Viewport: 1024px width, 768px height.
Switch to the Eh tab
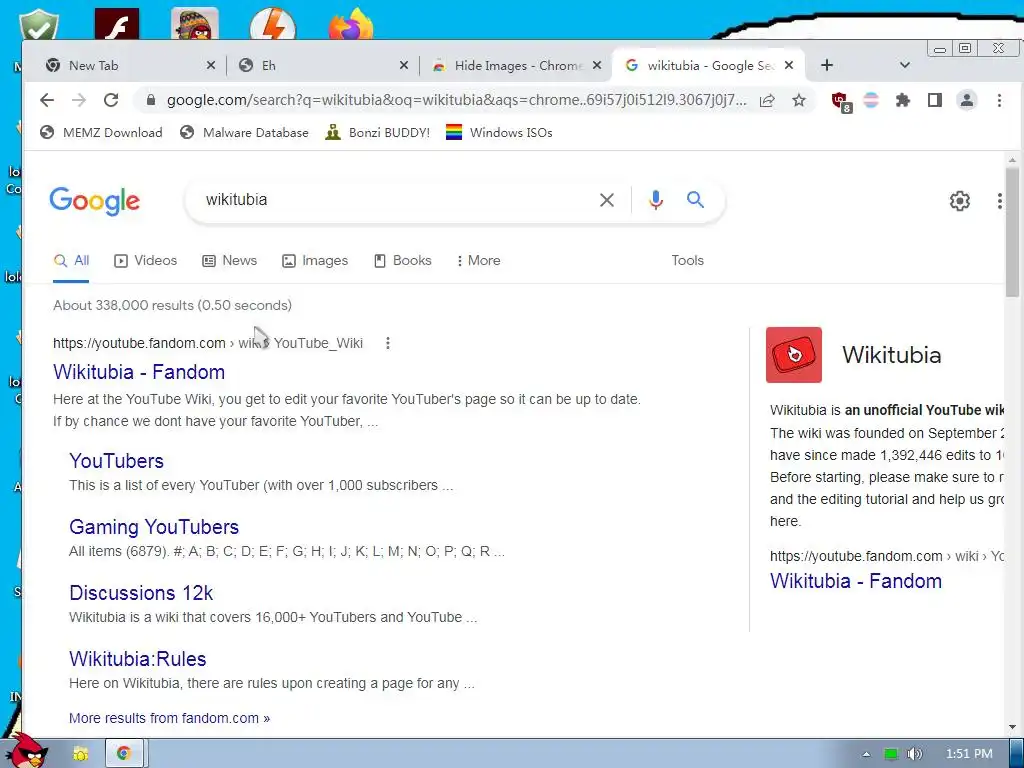tap(320, 65)
